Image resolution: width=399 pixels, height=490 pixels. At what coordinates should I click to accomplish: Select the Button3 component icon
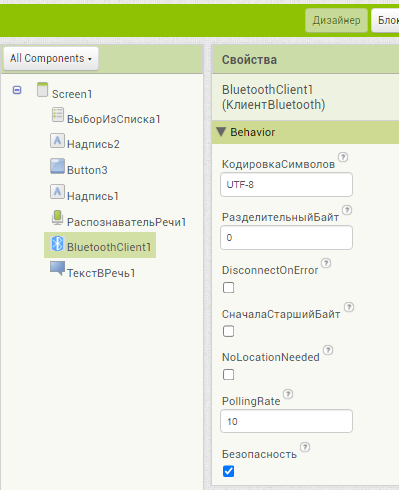57,166
